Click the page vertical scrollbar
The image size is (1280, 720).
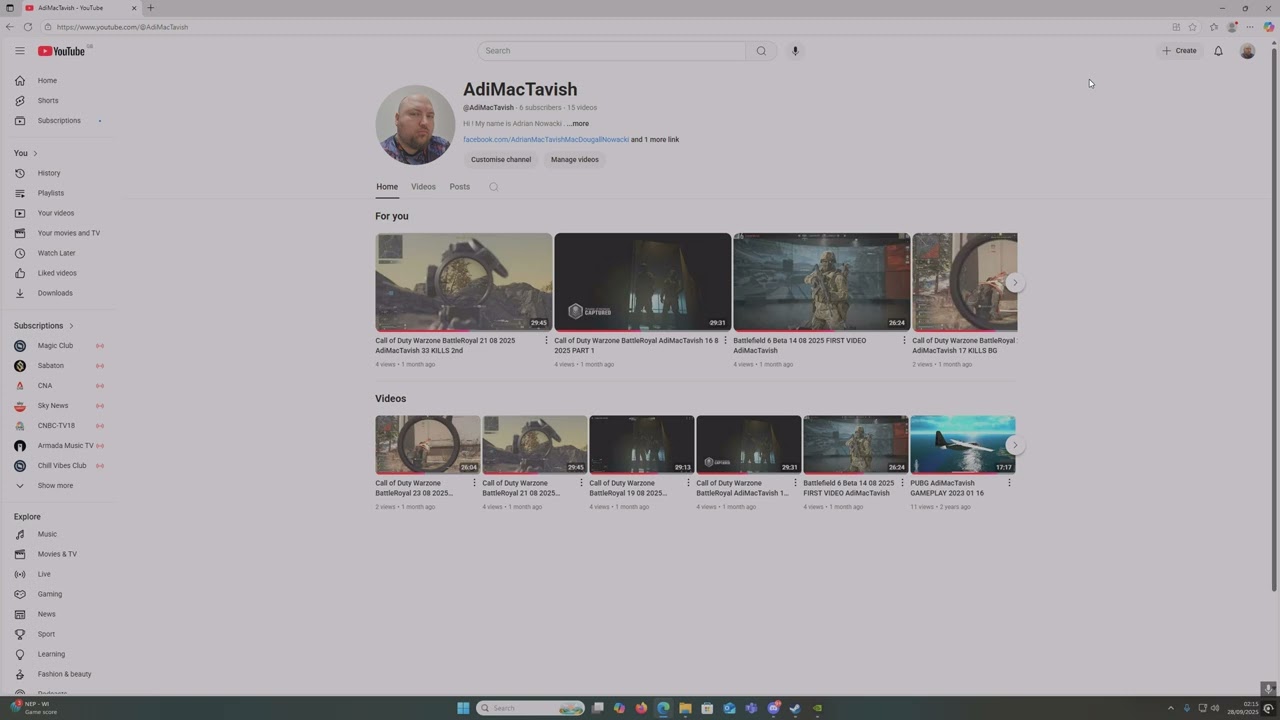(x=1273, y=320)
